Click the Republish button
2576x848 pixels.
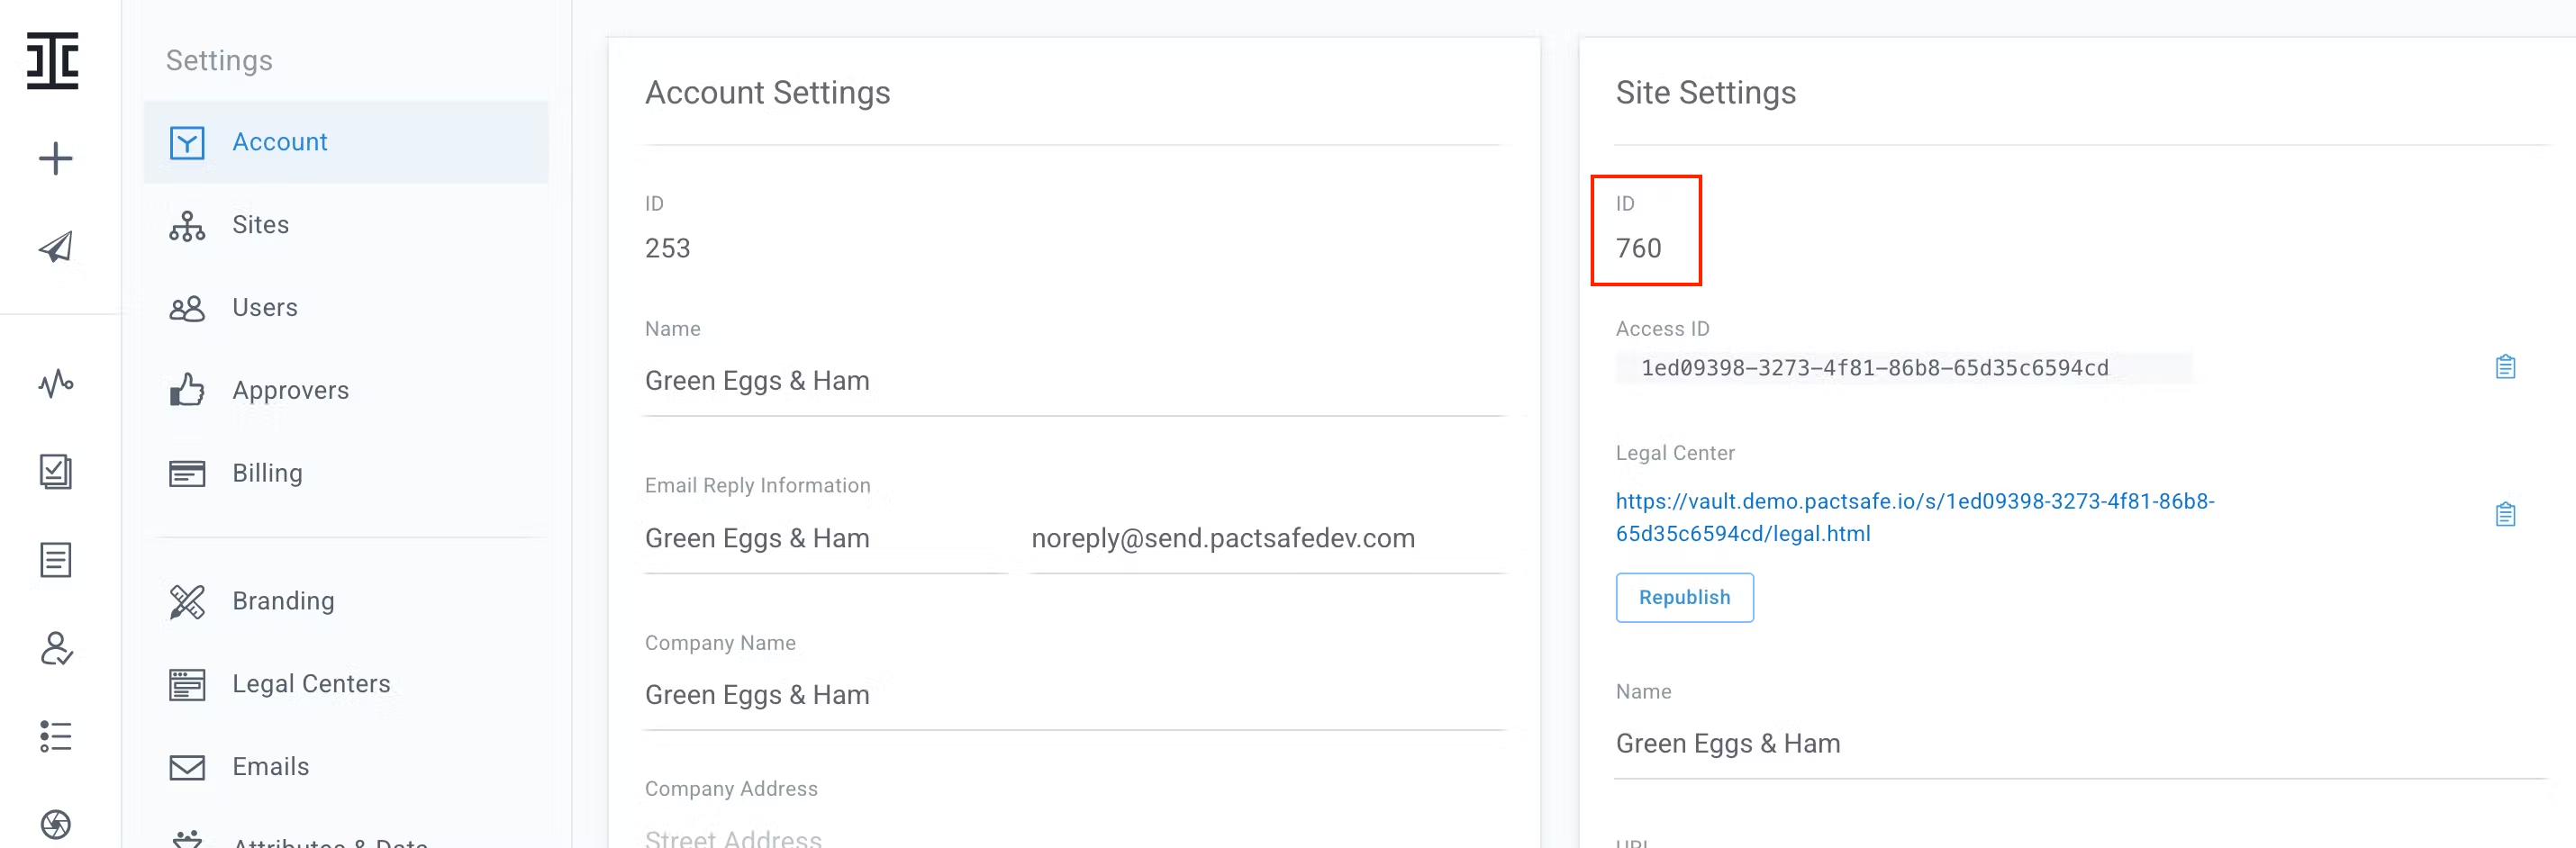click(x=1684, y=597)
